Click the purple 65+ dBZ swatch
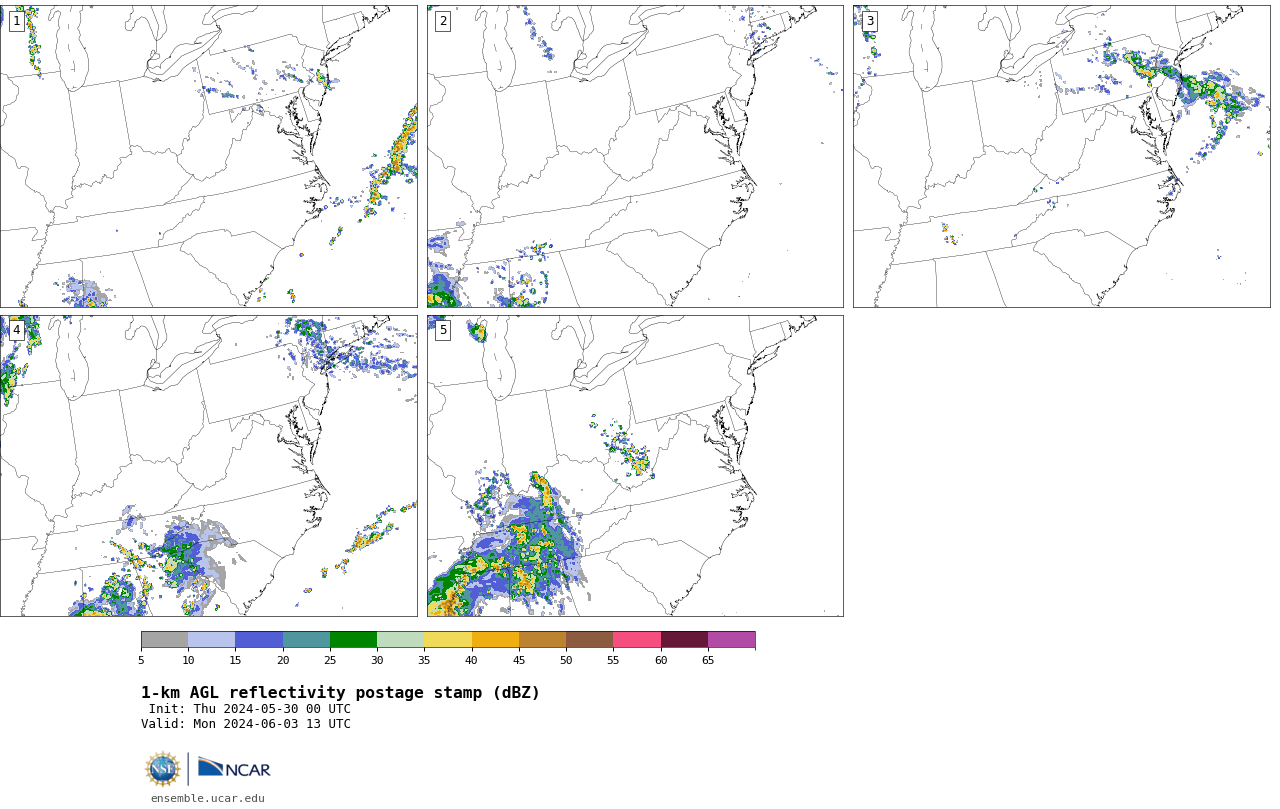The width and height of the screenshot is (1280, 809). point(731,640)
